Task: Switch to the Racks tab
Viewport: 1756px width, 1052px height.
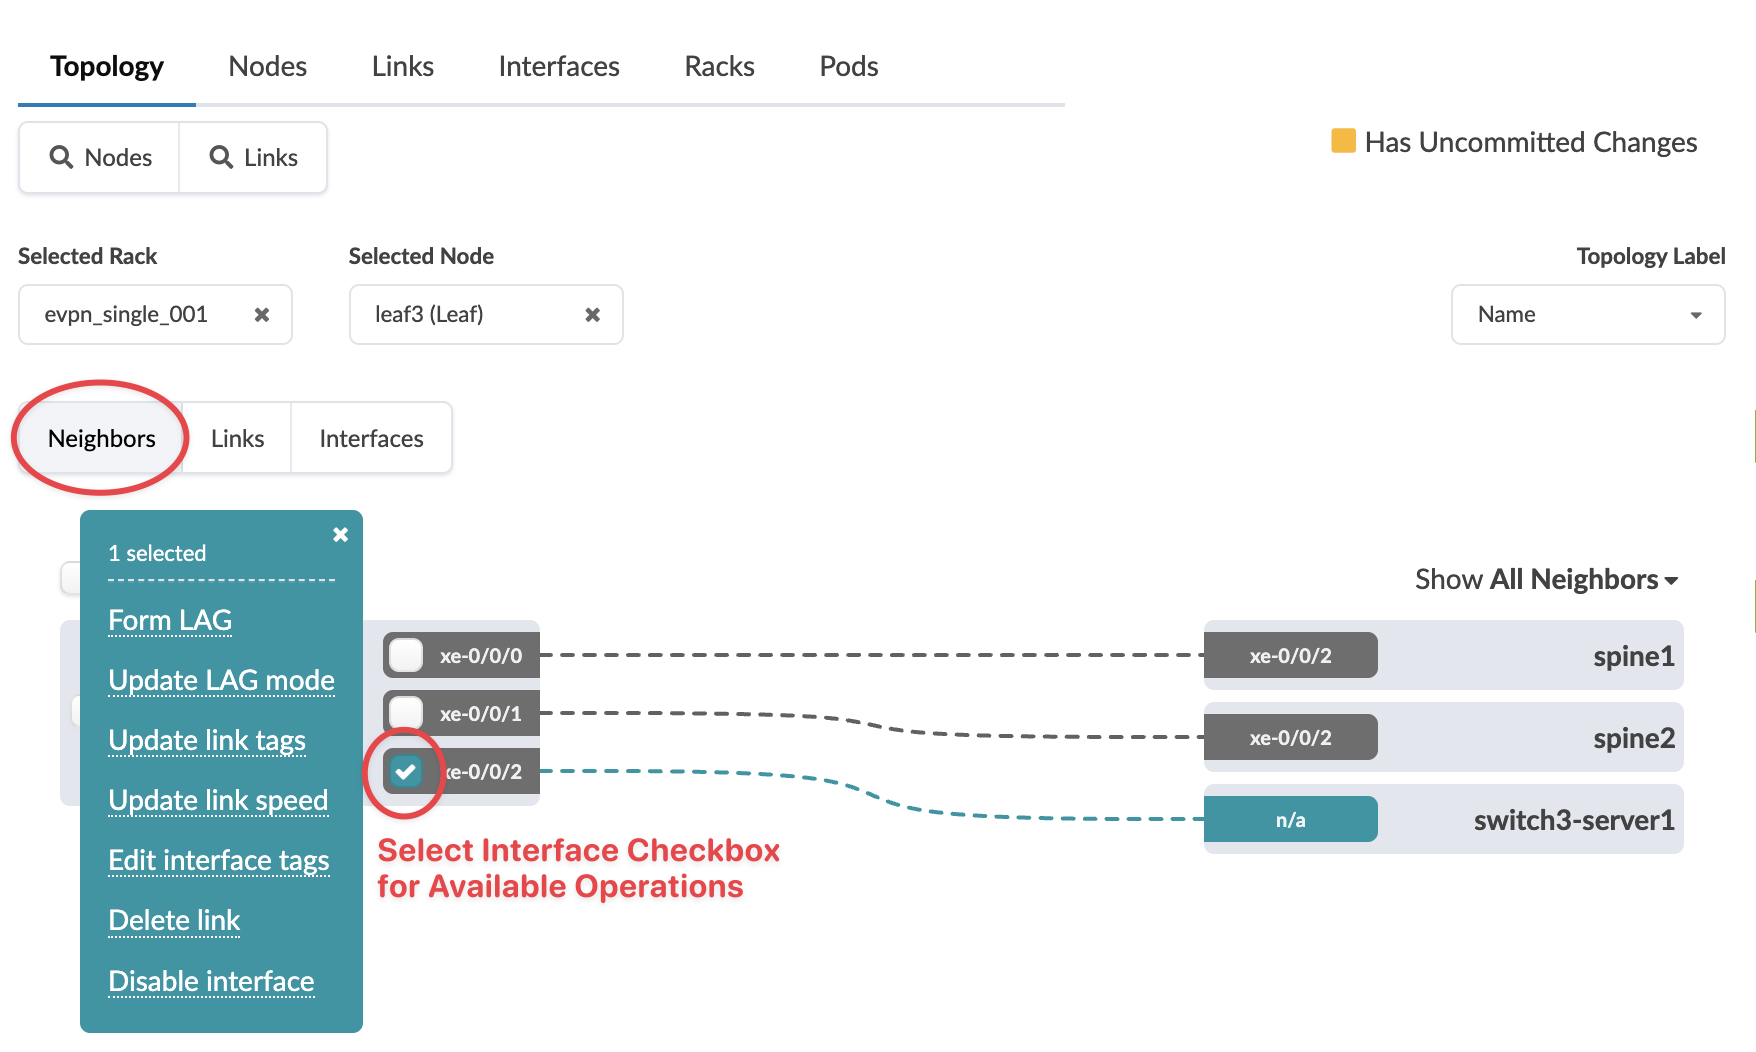Action: 718,66
